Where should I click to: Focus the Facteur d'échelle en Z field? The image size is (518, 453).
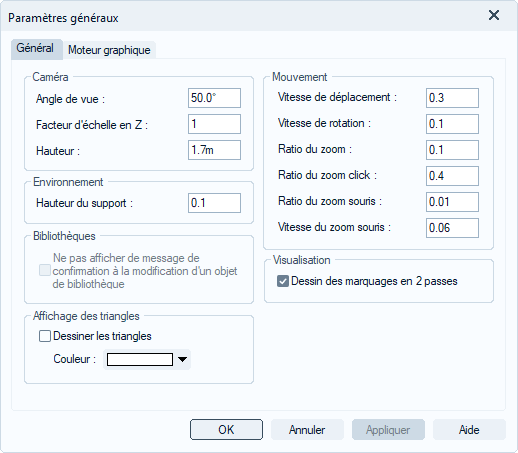click(214, 124)
